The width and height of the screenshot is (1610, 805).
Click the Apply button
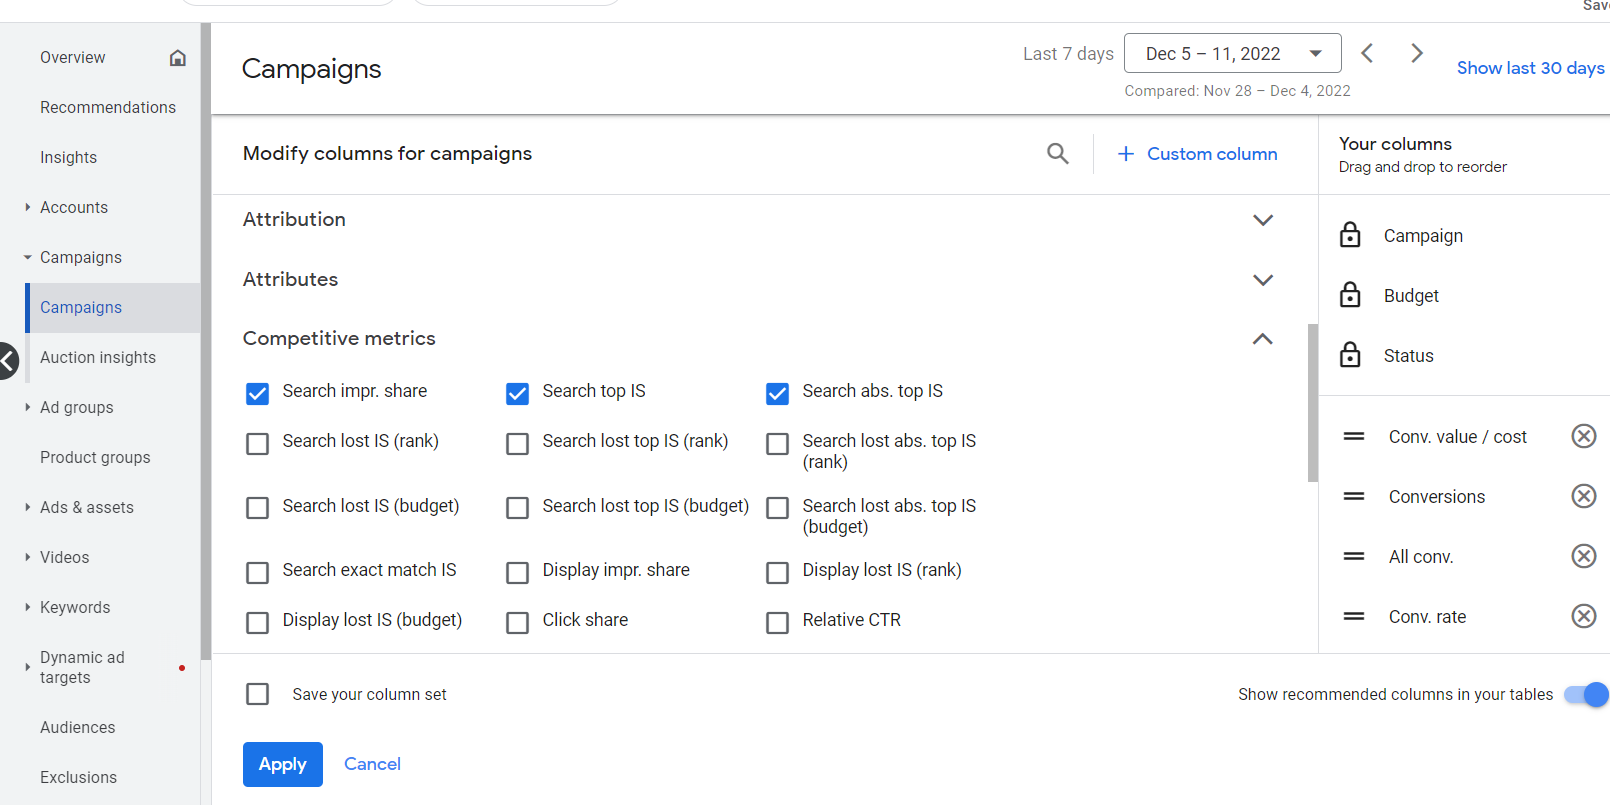(283, 764)
